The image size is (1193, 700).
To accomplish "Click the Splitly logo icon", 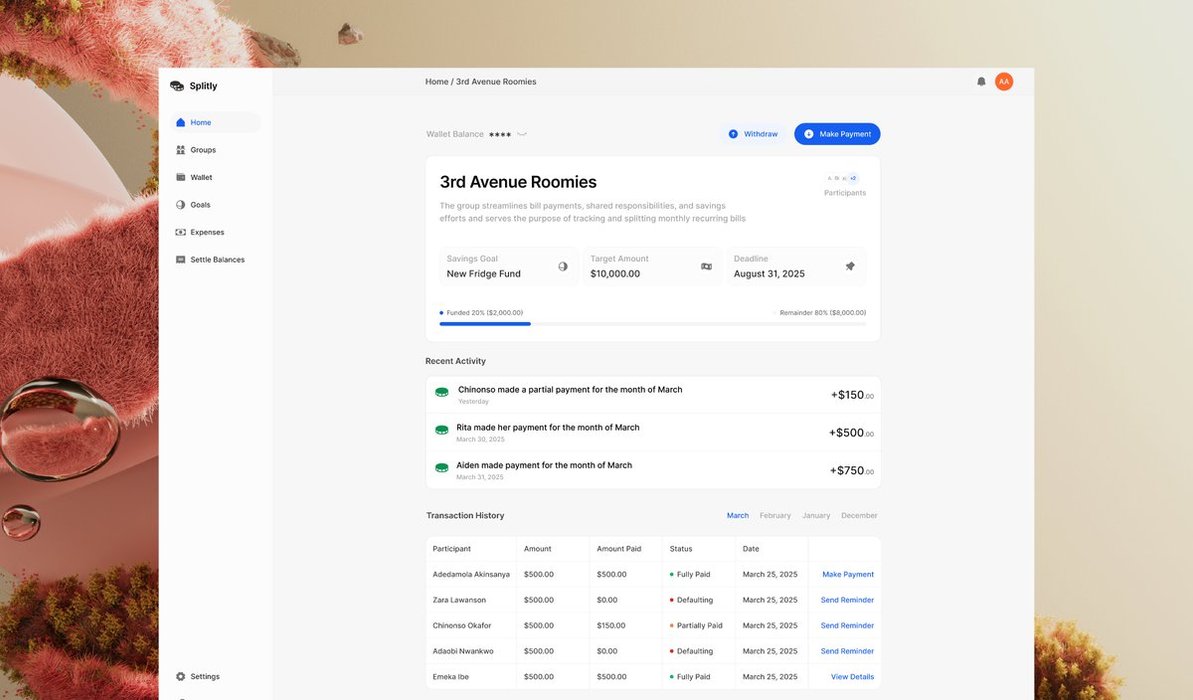I will pos(177,86).
